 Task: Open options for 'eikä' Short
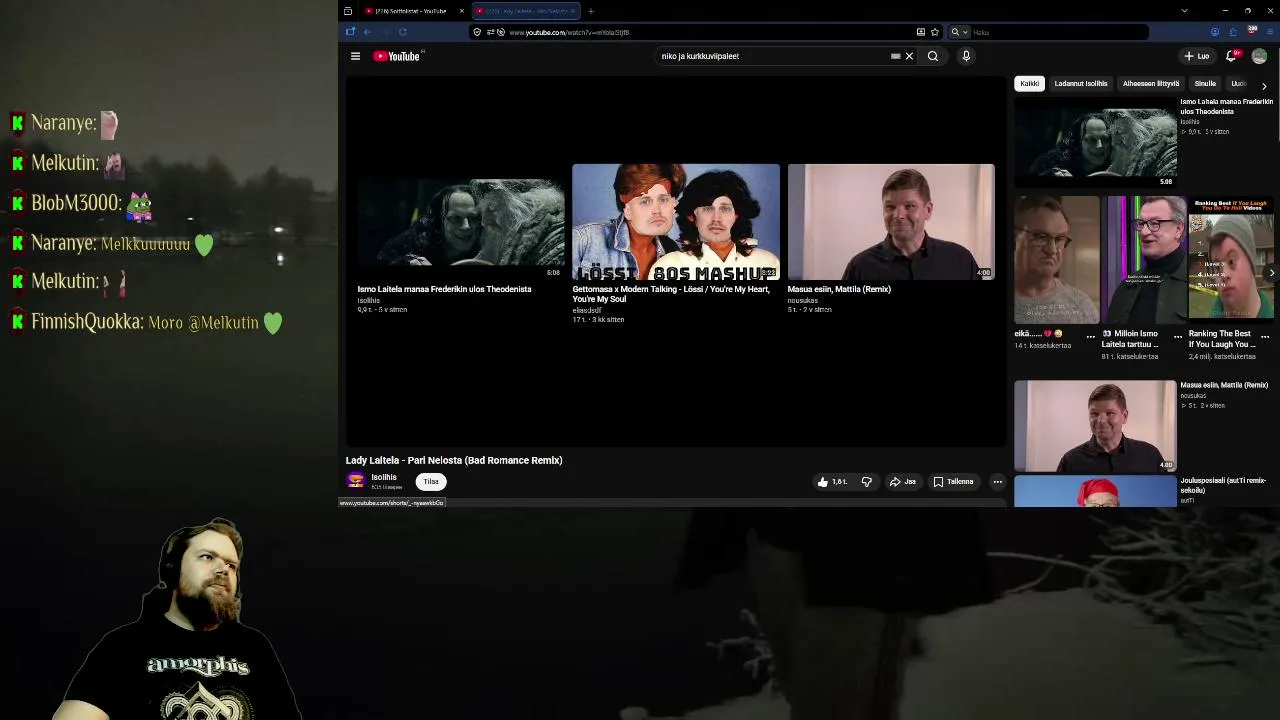(1091, 336)
